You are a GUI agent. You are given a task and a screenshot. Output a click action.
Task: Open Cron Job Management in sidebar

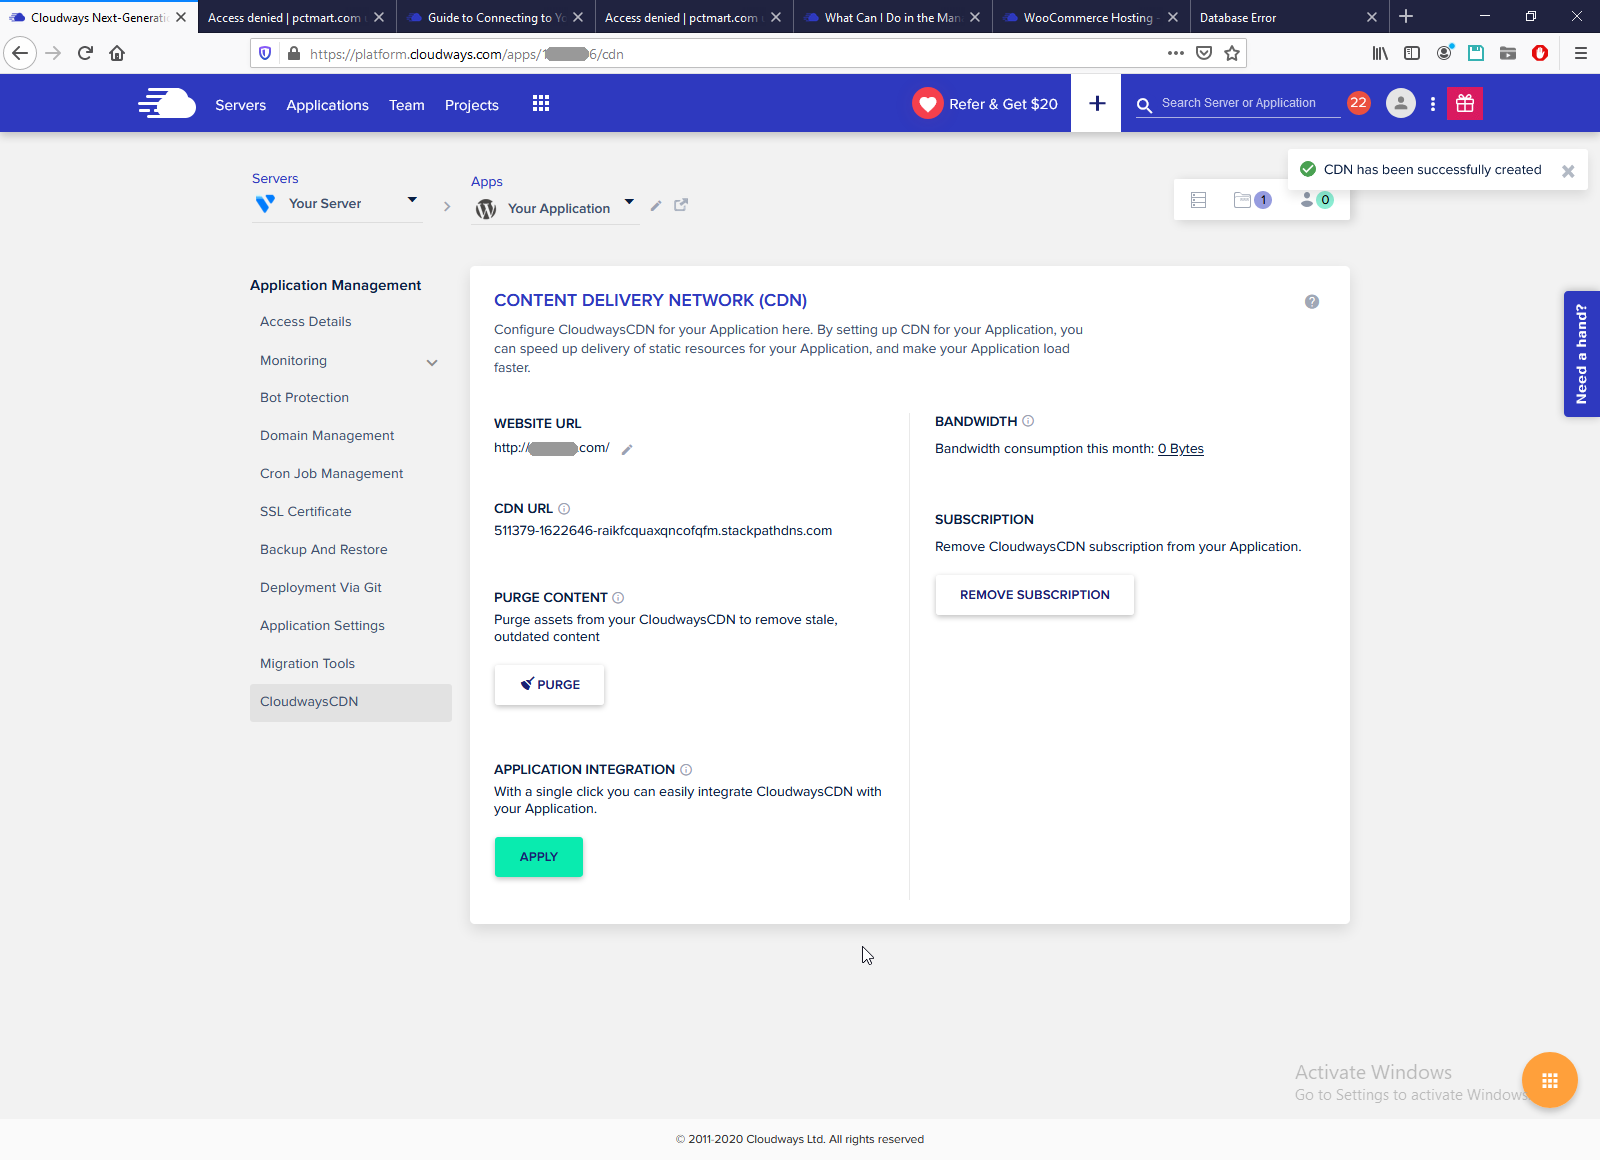(x=332, y=474)
